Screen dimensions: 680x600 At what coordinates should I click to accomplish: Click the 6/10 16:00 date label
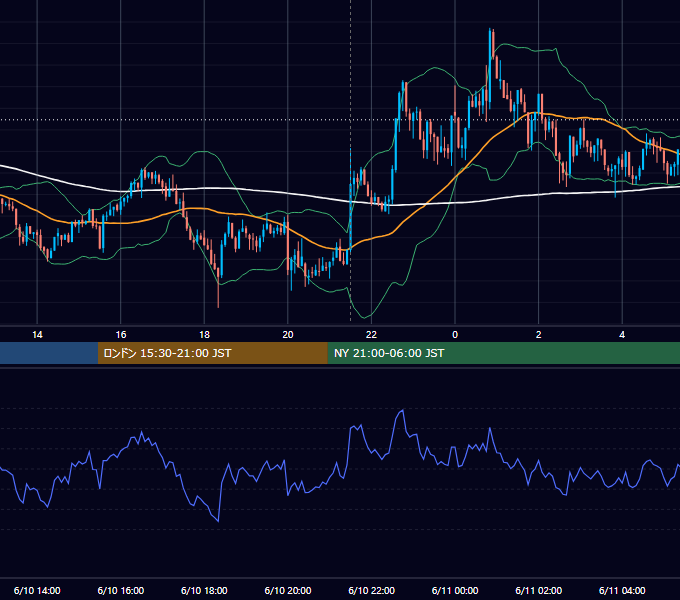(121, 590)
